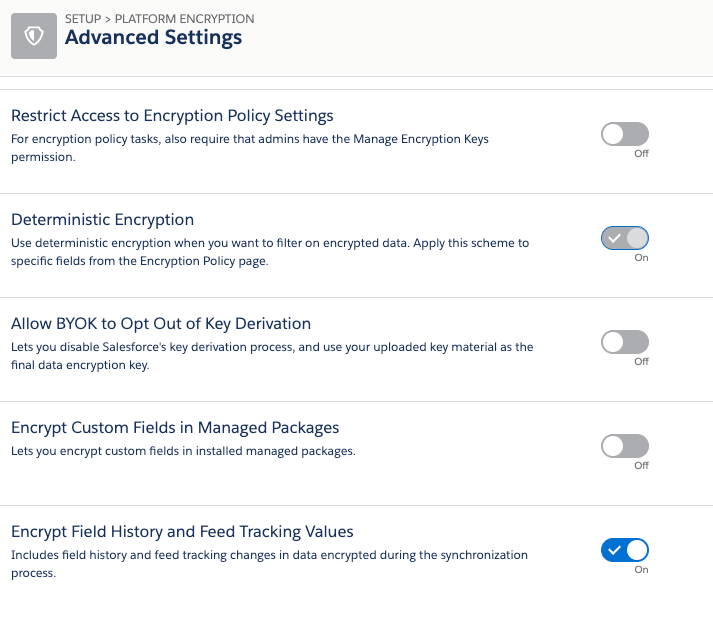
Task: Enable Allow BYOK to Opt Out toggle
Action: click(x=625, y=342)
